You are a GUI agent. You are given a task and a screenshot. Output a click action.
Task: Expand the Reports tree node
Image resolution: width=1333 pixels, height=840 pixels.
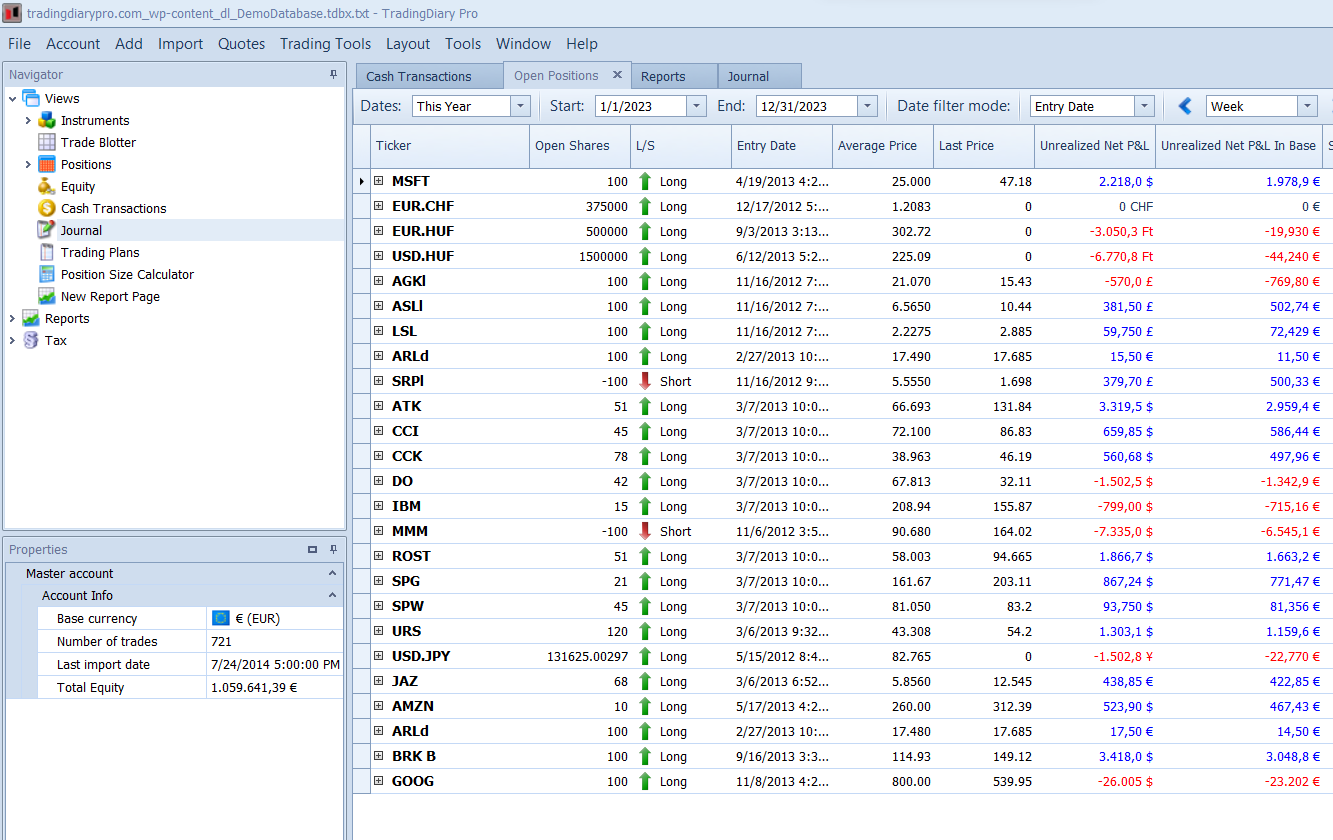coord(12,318)
